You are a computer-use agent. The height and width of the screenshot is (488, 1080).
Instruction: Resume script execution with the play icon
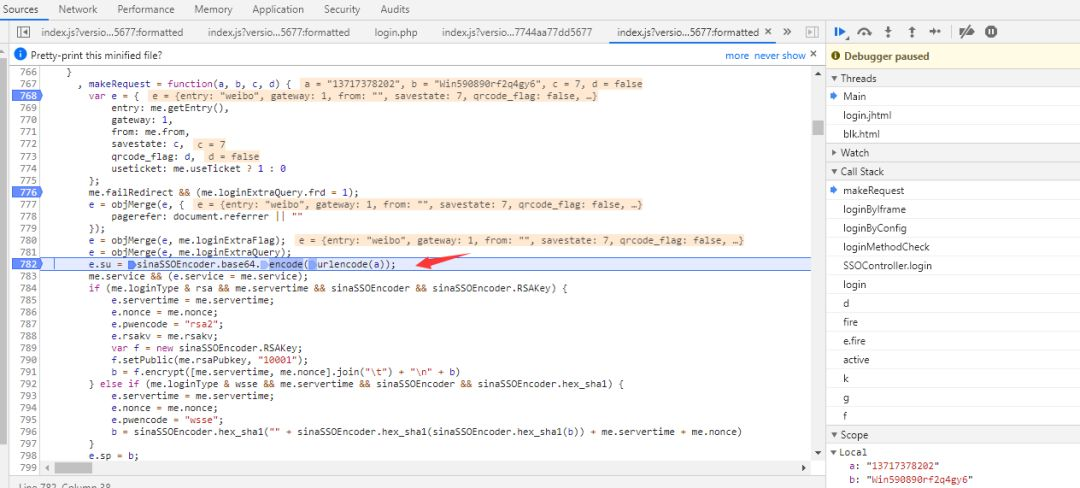(840, 32)
